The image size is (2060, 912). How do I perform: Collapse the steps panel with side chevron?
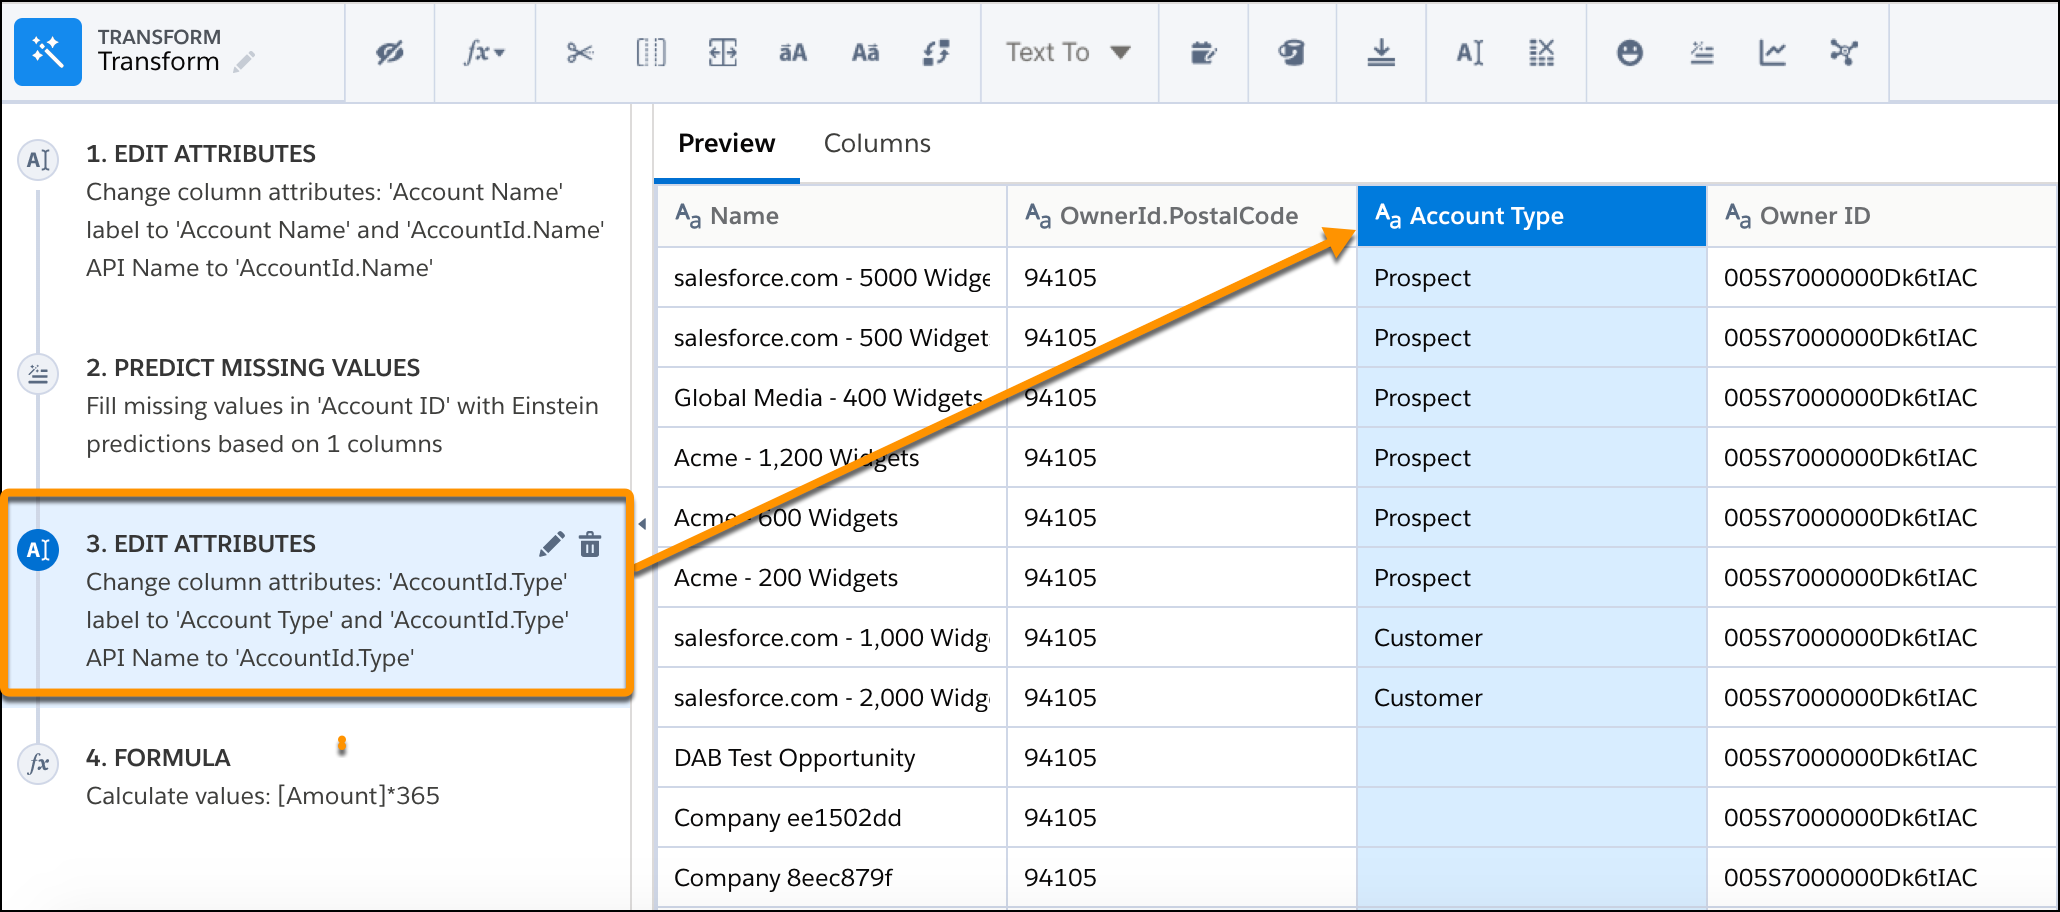[x=644, y=522]
